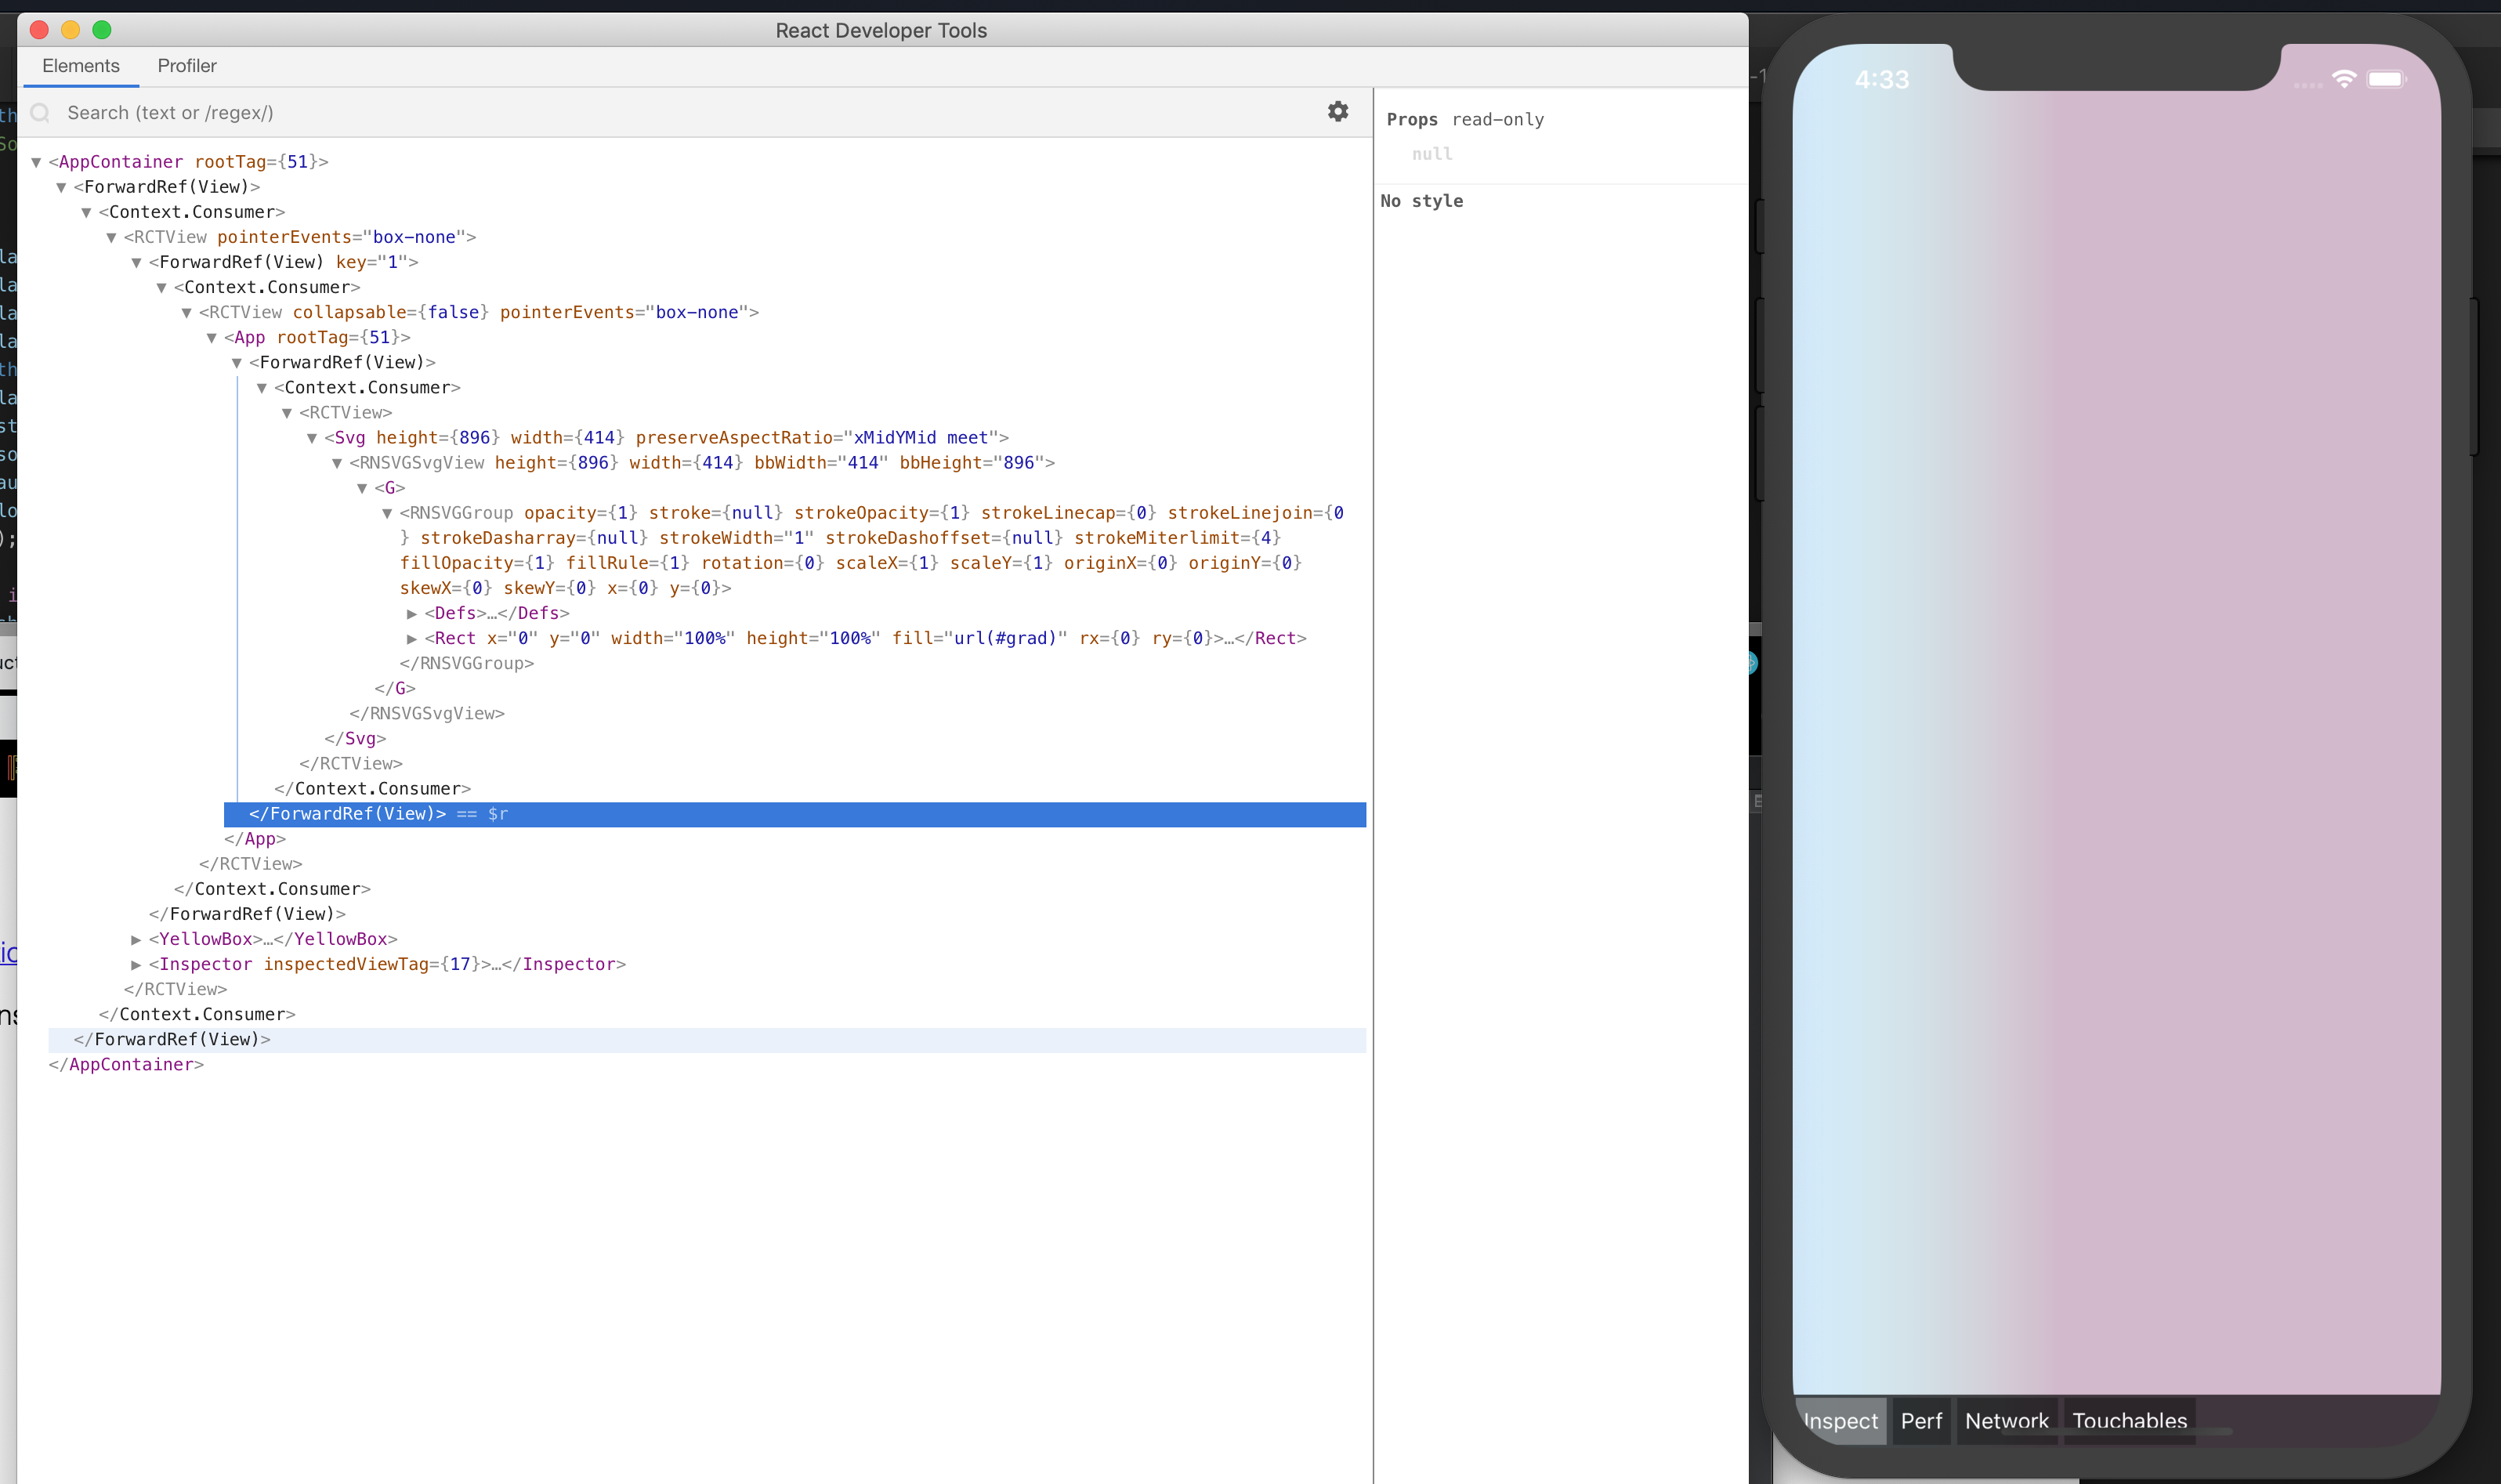The width and height of the screenshot is (2501, 1484).
Task: Expand the Defs node
Action: point(413,613)
